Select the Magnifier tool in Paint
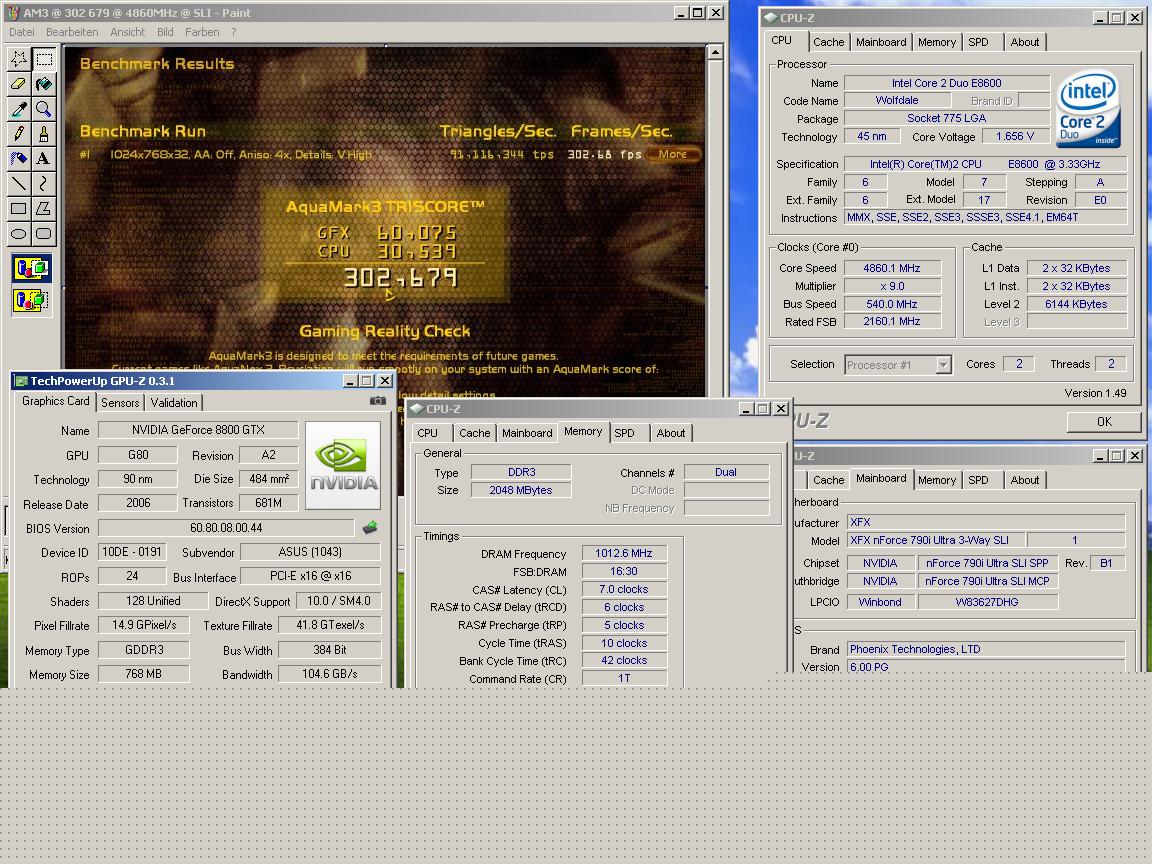Screen dimensions: 1152x864 pos(44,109)
